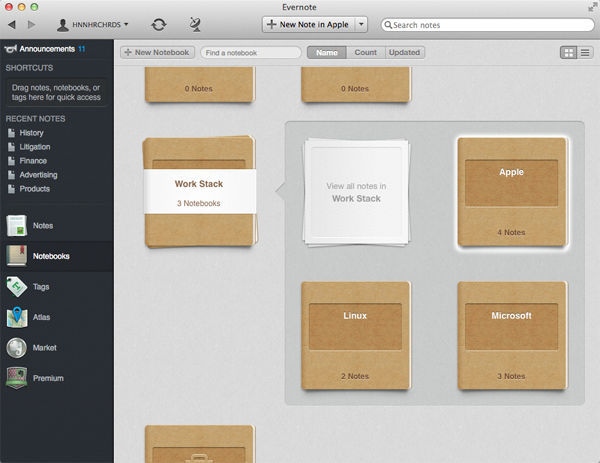
Task: Click View all notes in Work Stack
Action: pos(356,192)
